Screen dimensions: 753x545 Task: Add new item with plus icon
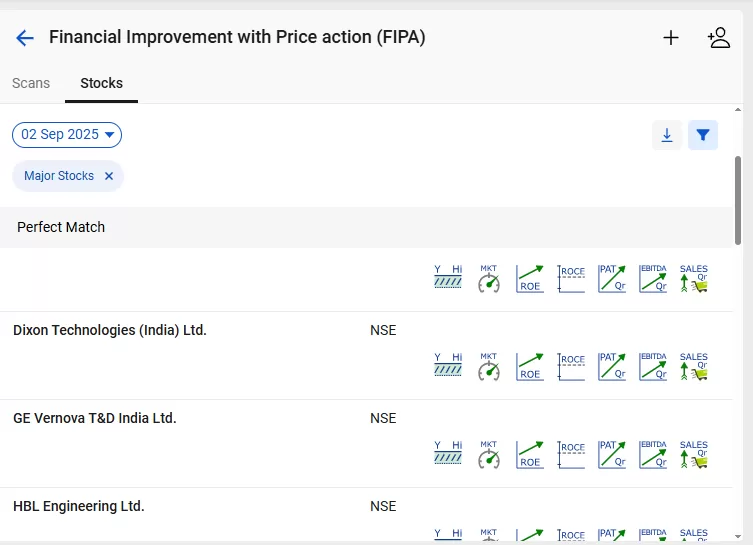[x=671, y=37]
